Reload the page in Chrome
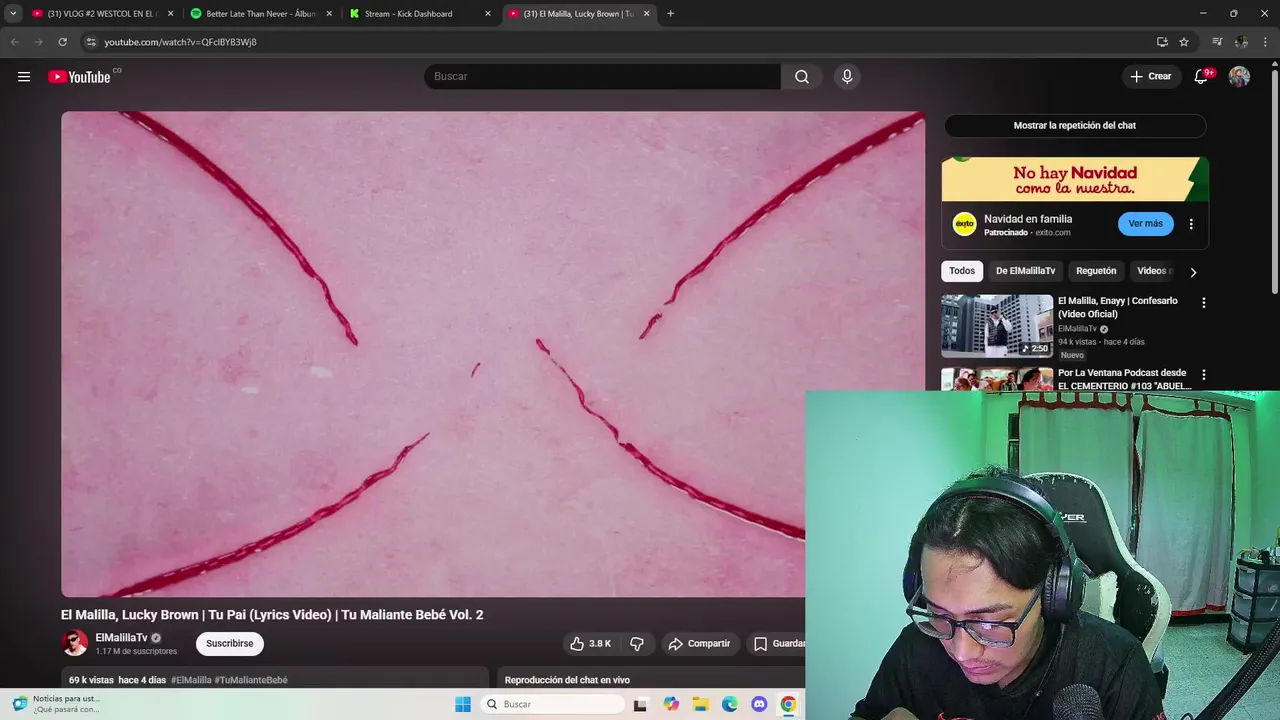The image size is (1280, 720). 62,42
